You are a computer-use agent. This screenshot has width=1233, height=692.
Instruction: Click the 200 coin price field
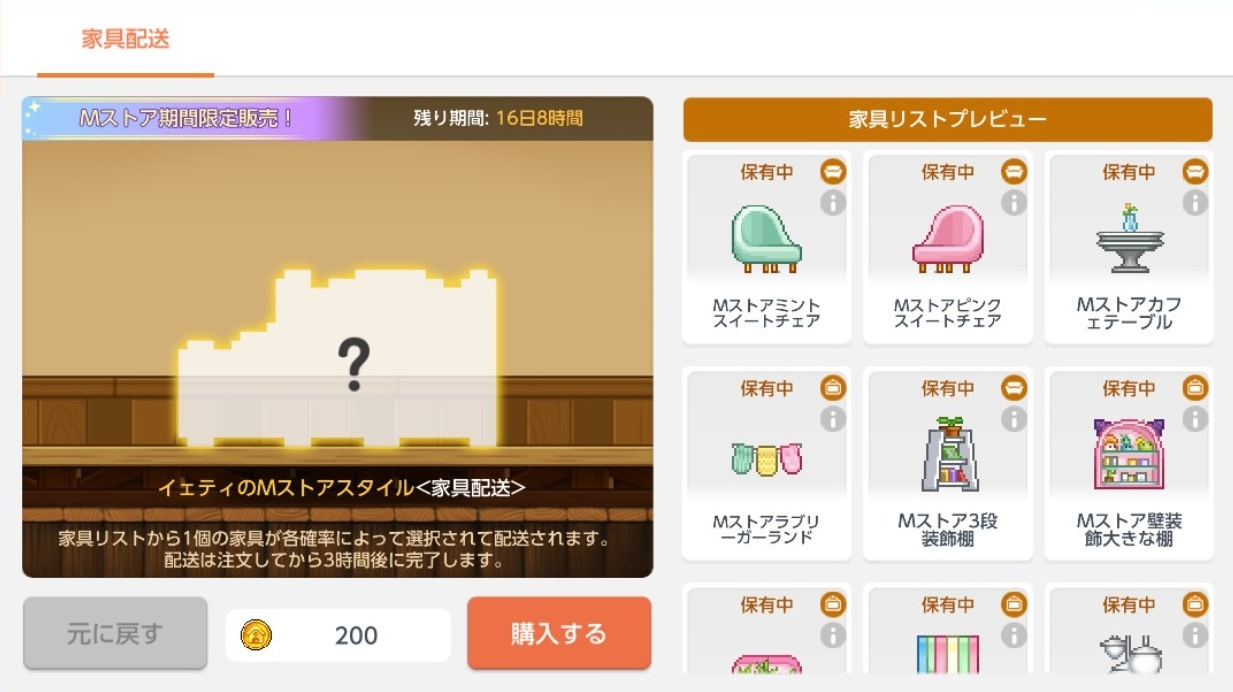[338, 635]
